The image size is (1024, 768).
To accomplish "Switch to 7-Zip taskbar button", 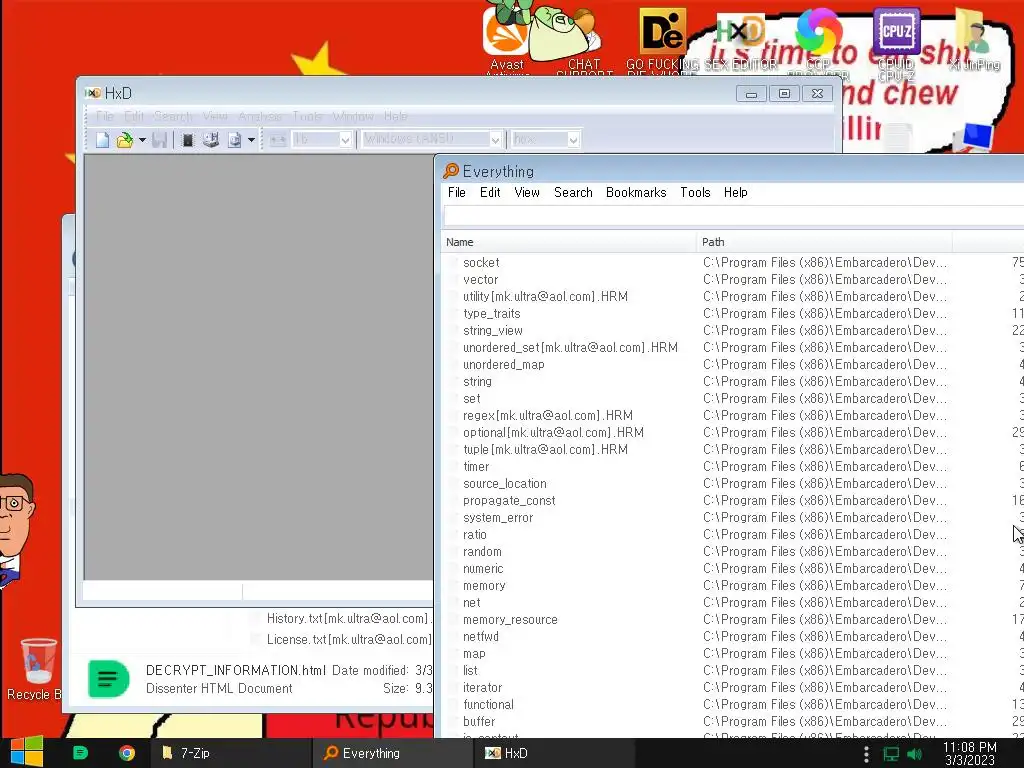I will point(231,753).
